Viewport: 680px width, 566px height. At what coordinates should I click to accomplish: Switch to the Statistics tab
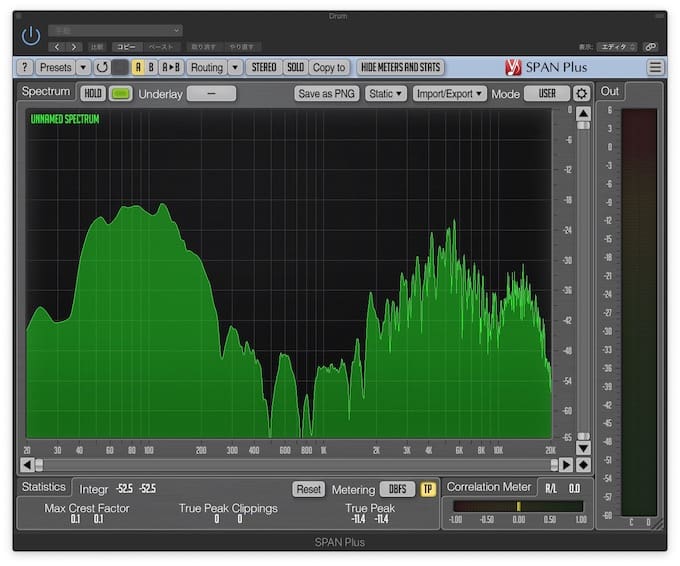click(44, 487)
